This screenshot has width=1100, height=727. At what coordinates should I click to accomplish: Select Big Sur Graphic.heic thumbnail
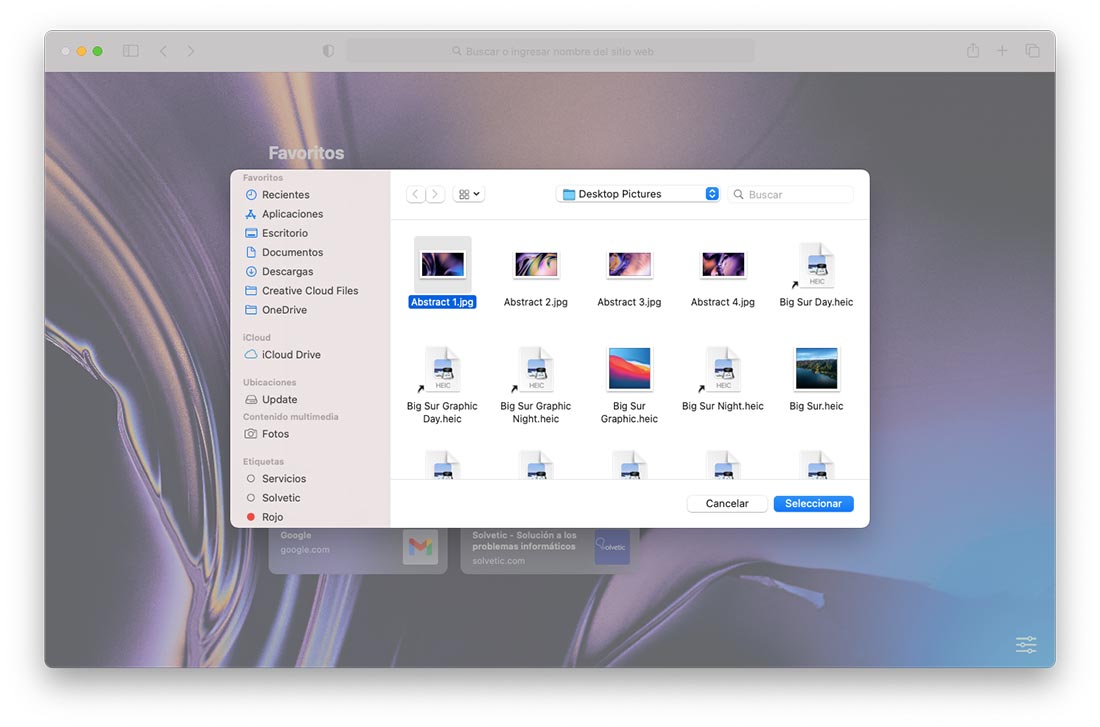[x=629, y=368]
